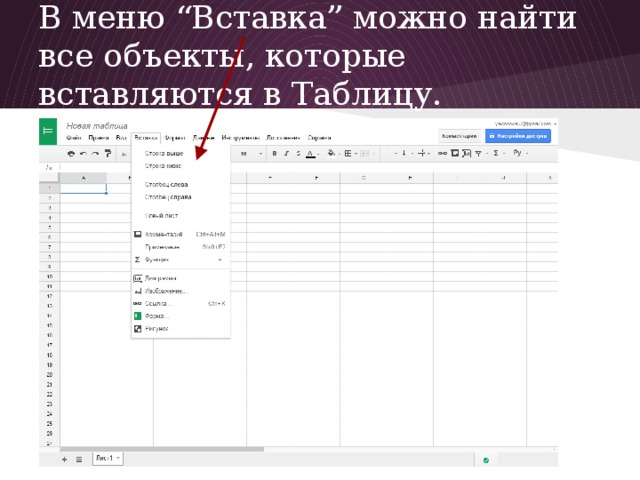Expand the 'Функция' submenu
The image size is (640, 480).
[x=181, y=260]
